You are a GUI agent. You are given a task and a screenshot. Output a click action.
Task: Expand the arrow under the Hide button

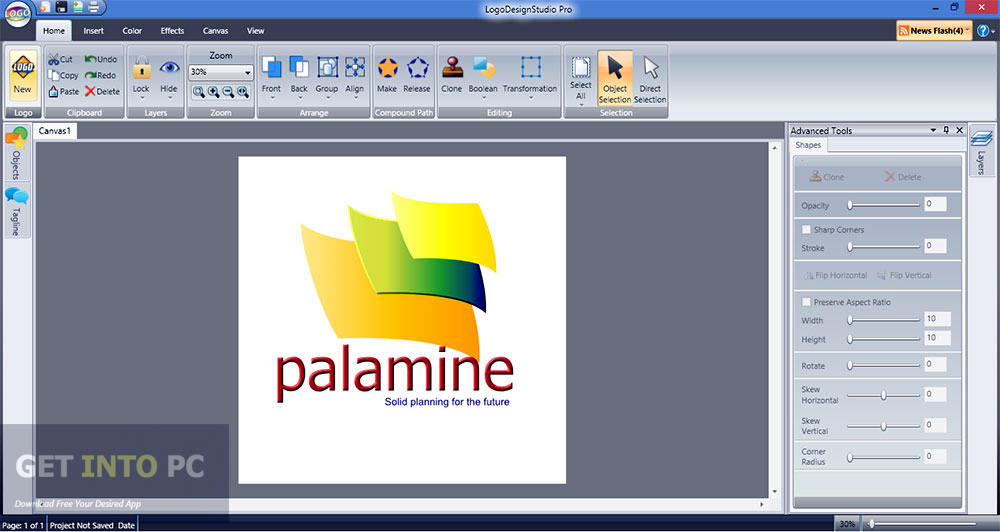(169, 98)
